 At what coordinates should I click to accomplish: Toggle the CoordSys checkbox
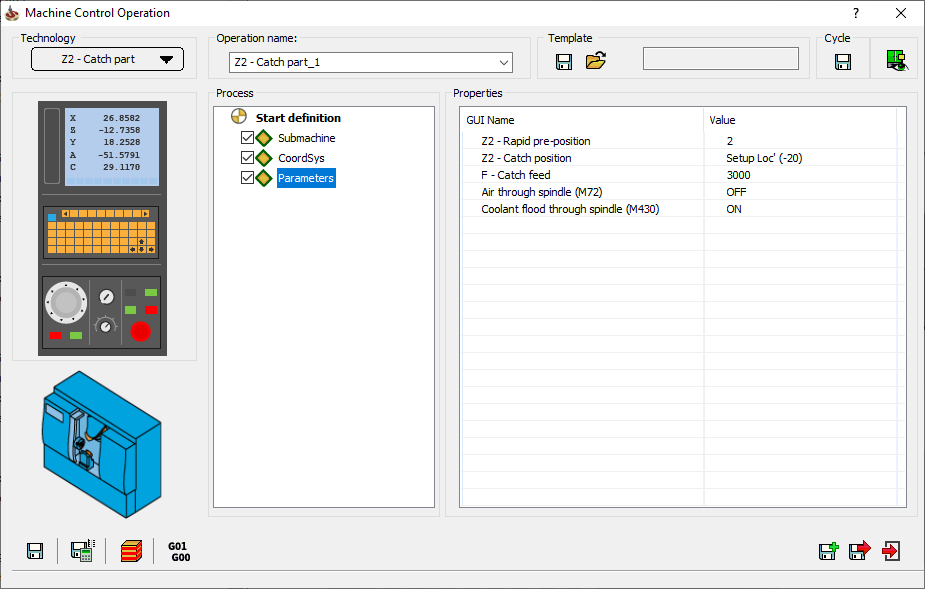[248, 158]
